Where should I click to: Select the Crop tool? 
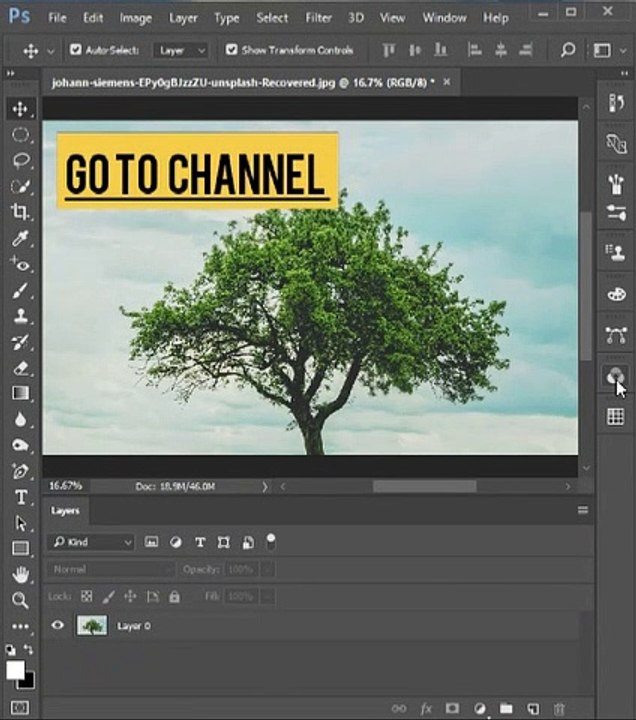[x=20, y=212]
